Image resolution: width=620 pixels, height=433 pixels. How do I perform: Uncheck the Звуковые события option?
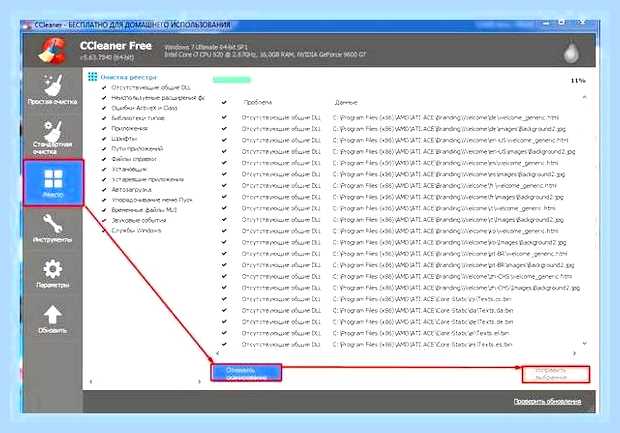coord(104,220)
